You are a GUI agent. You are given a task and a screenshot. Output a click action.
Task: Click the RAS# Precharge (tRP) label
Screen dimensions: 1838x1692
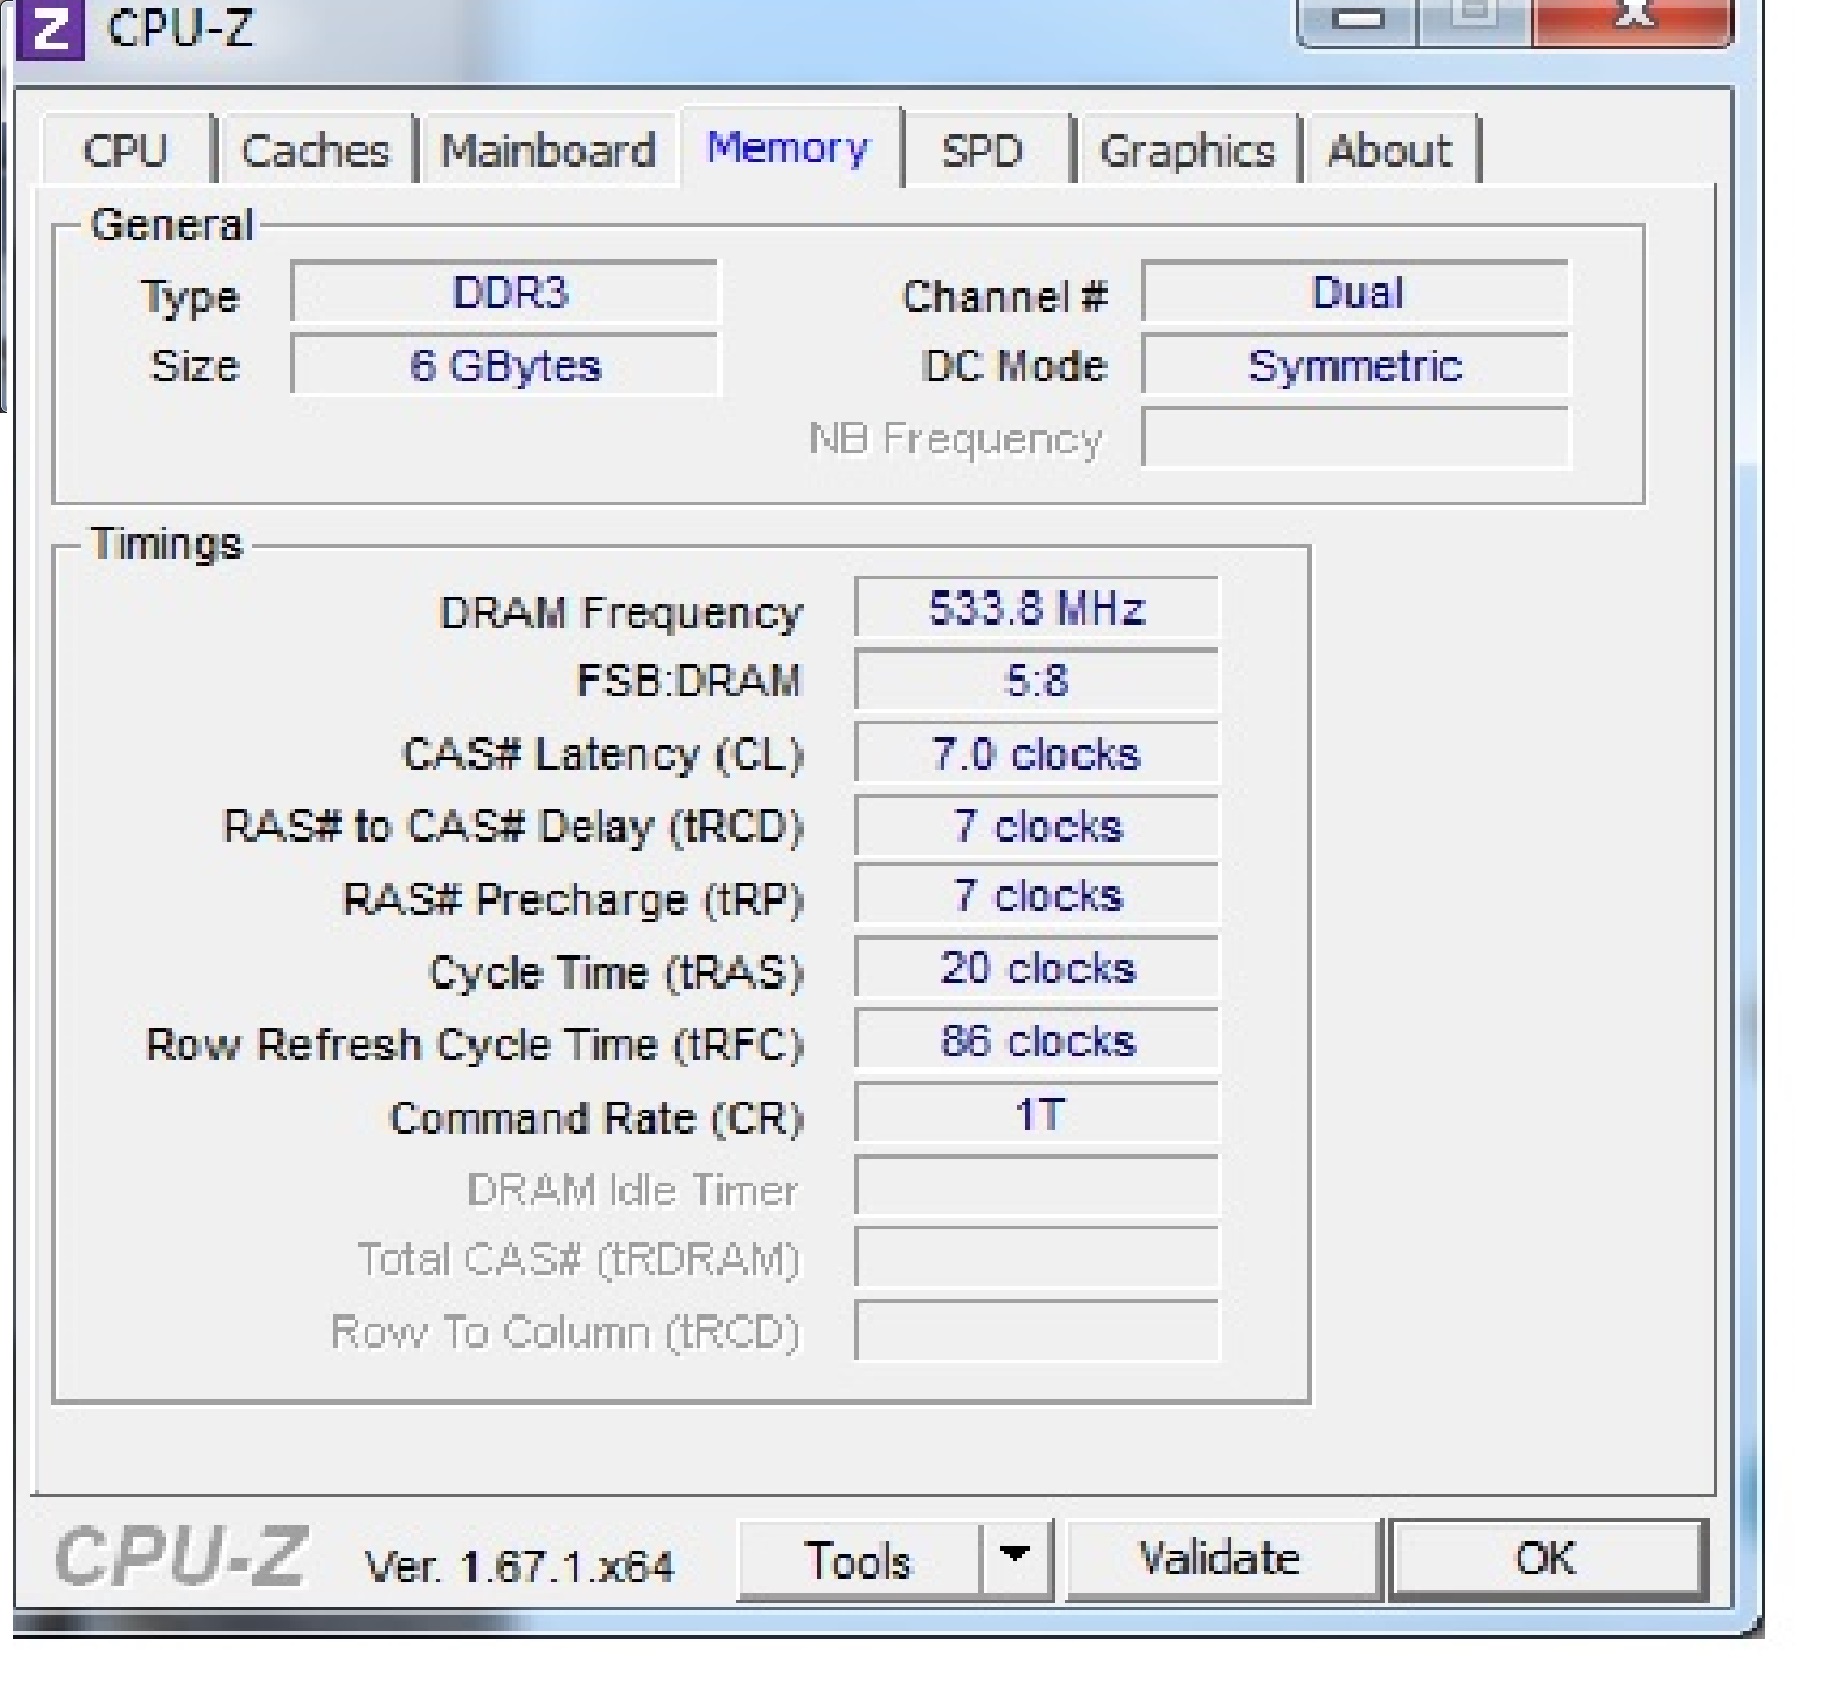tap(573, 899)
